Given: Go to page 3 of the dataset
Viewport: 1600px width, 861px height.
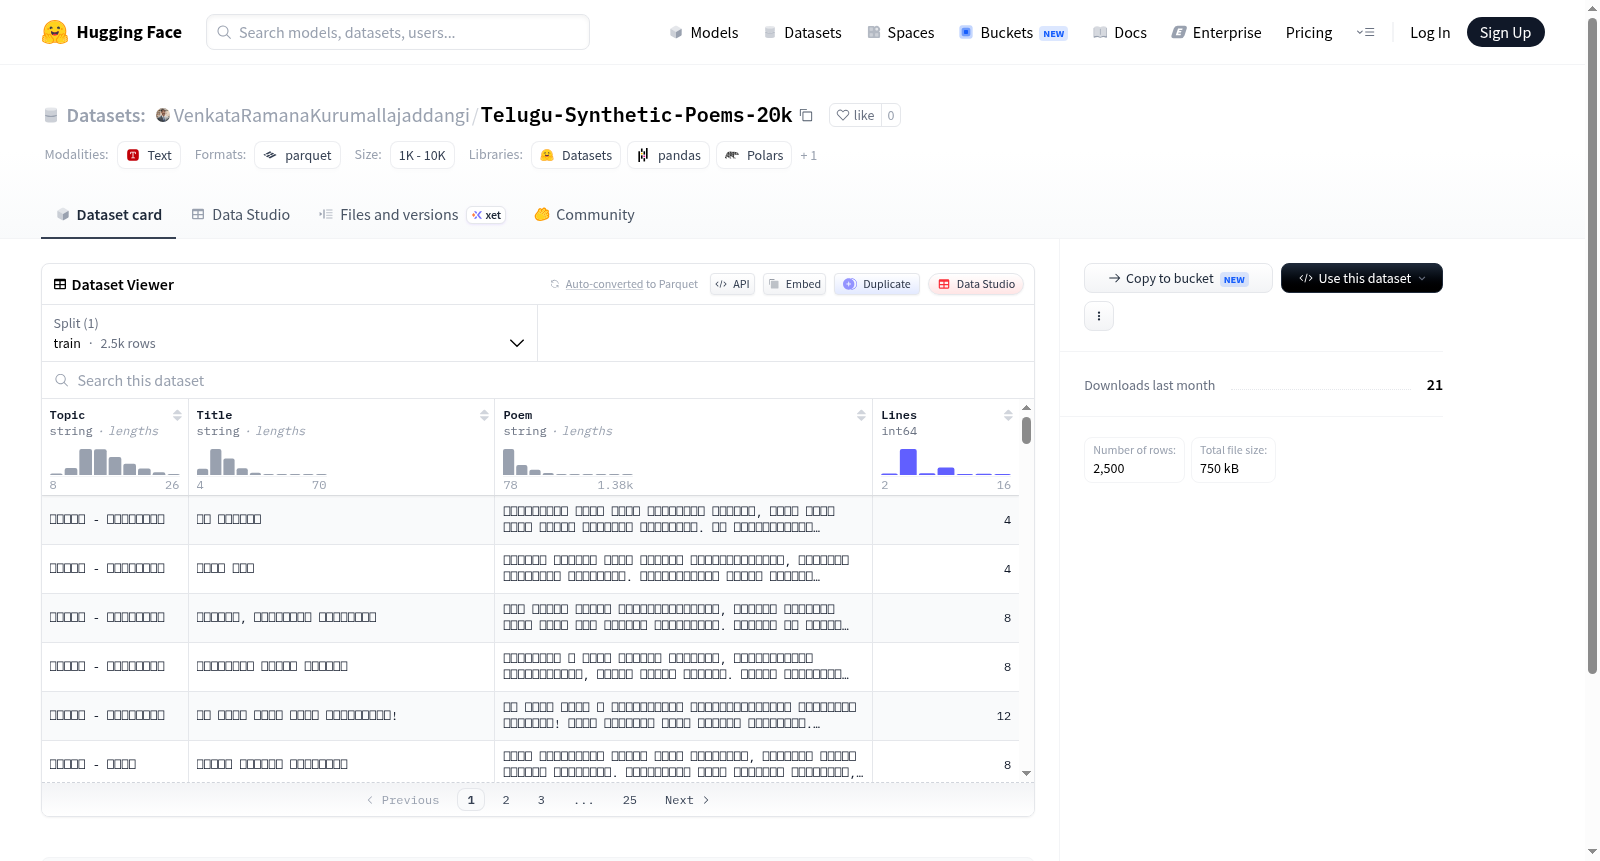Looking at the screenshot, I should coord(541,800).
